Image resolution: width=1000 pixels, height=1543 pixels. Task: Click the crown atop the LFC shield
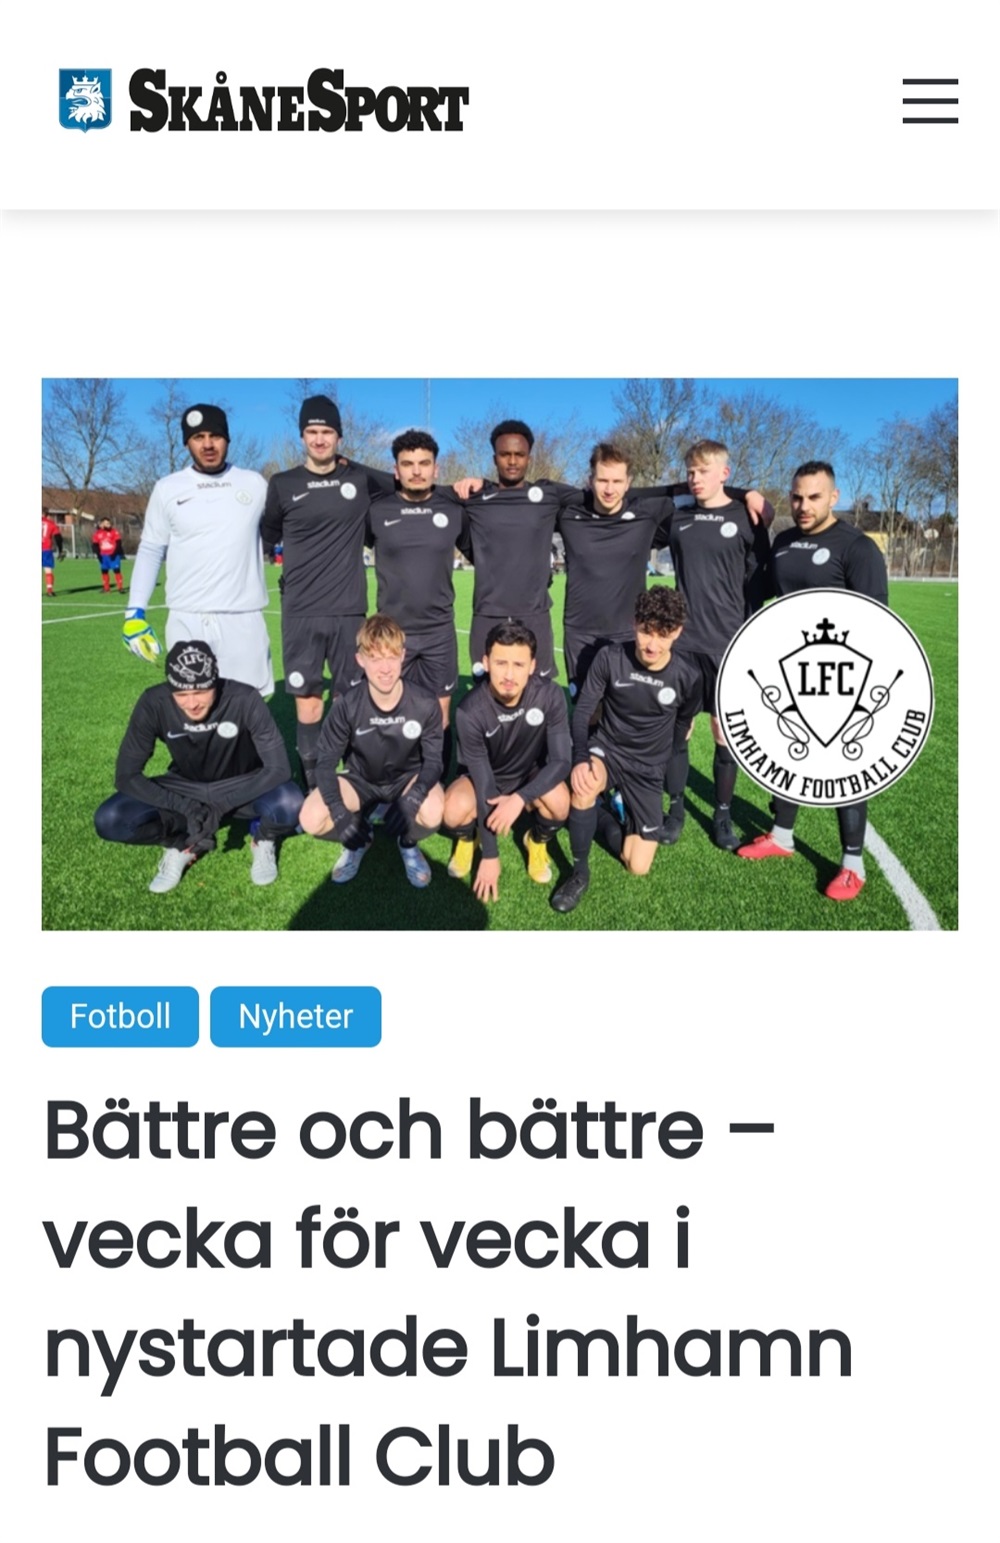tap(825, 631)
